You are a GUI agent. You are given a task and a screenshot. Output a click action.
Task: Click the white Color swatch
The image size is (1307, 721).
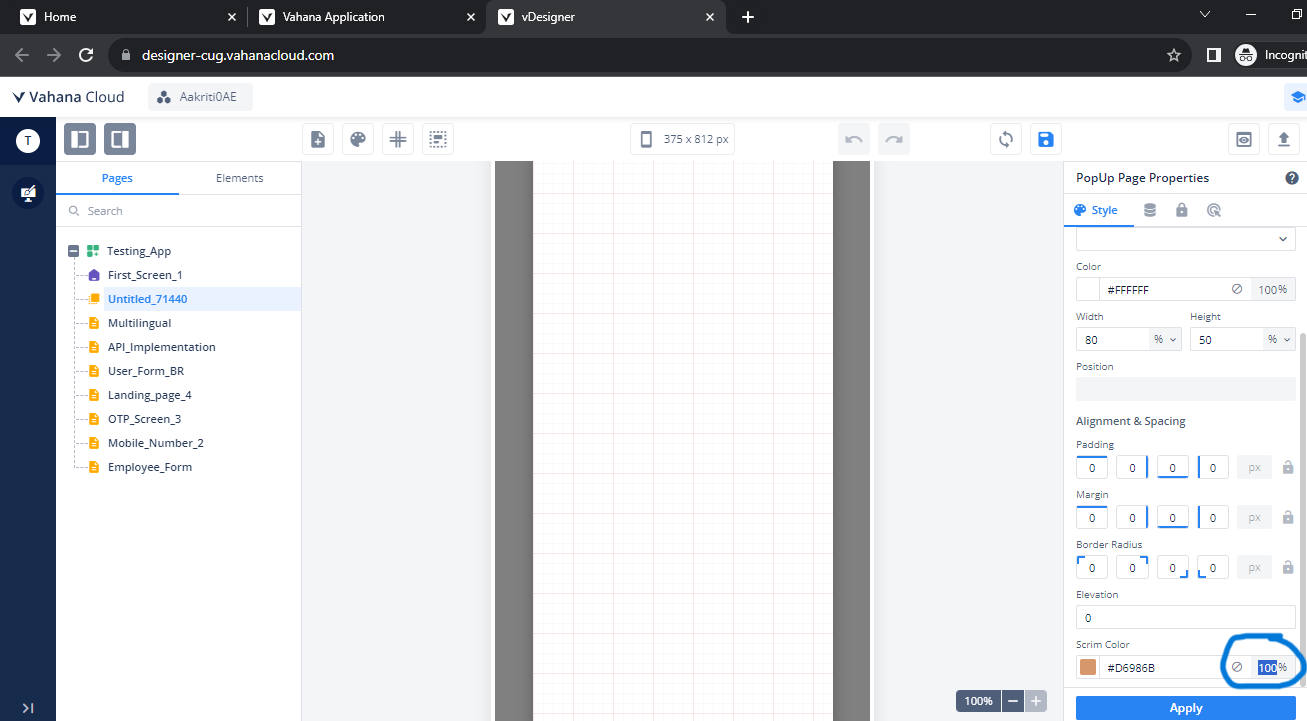[x=1088, y=289]
